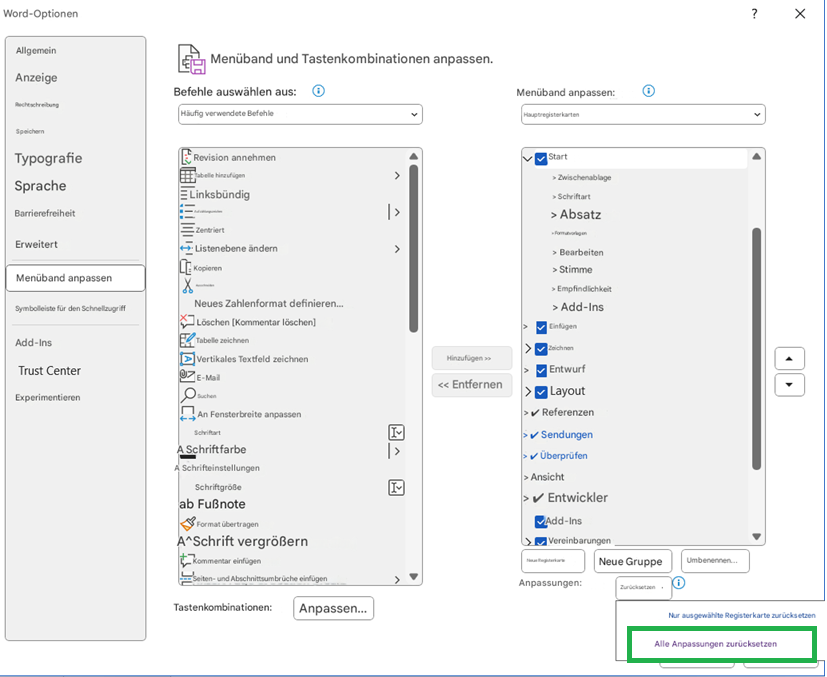Click the Tabelle hinzufügen table icon
Image resolution: width=827 pixels, height=677 pixels.
pos(187,175)
